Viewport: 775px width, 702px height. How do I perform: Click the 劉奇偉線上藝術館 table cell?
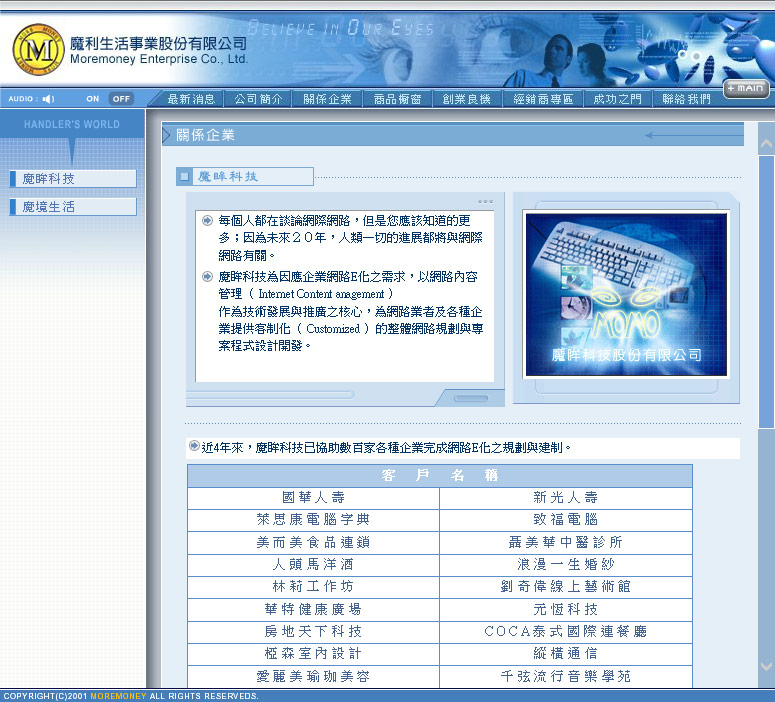point(565,587)
